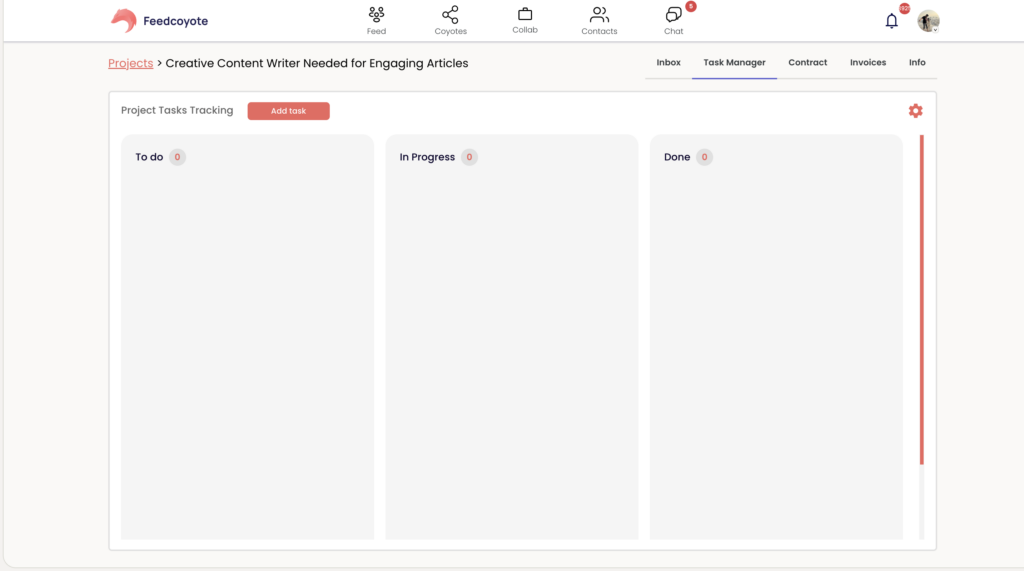This screenshot has height=571, width=1024.
Task: Open the Coyotes network icon
Action: [450, 15]
